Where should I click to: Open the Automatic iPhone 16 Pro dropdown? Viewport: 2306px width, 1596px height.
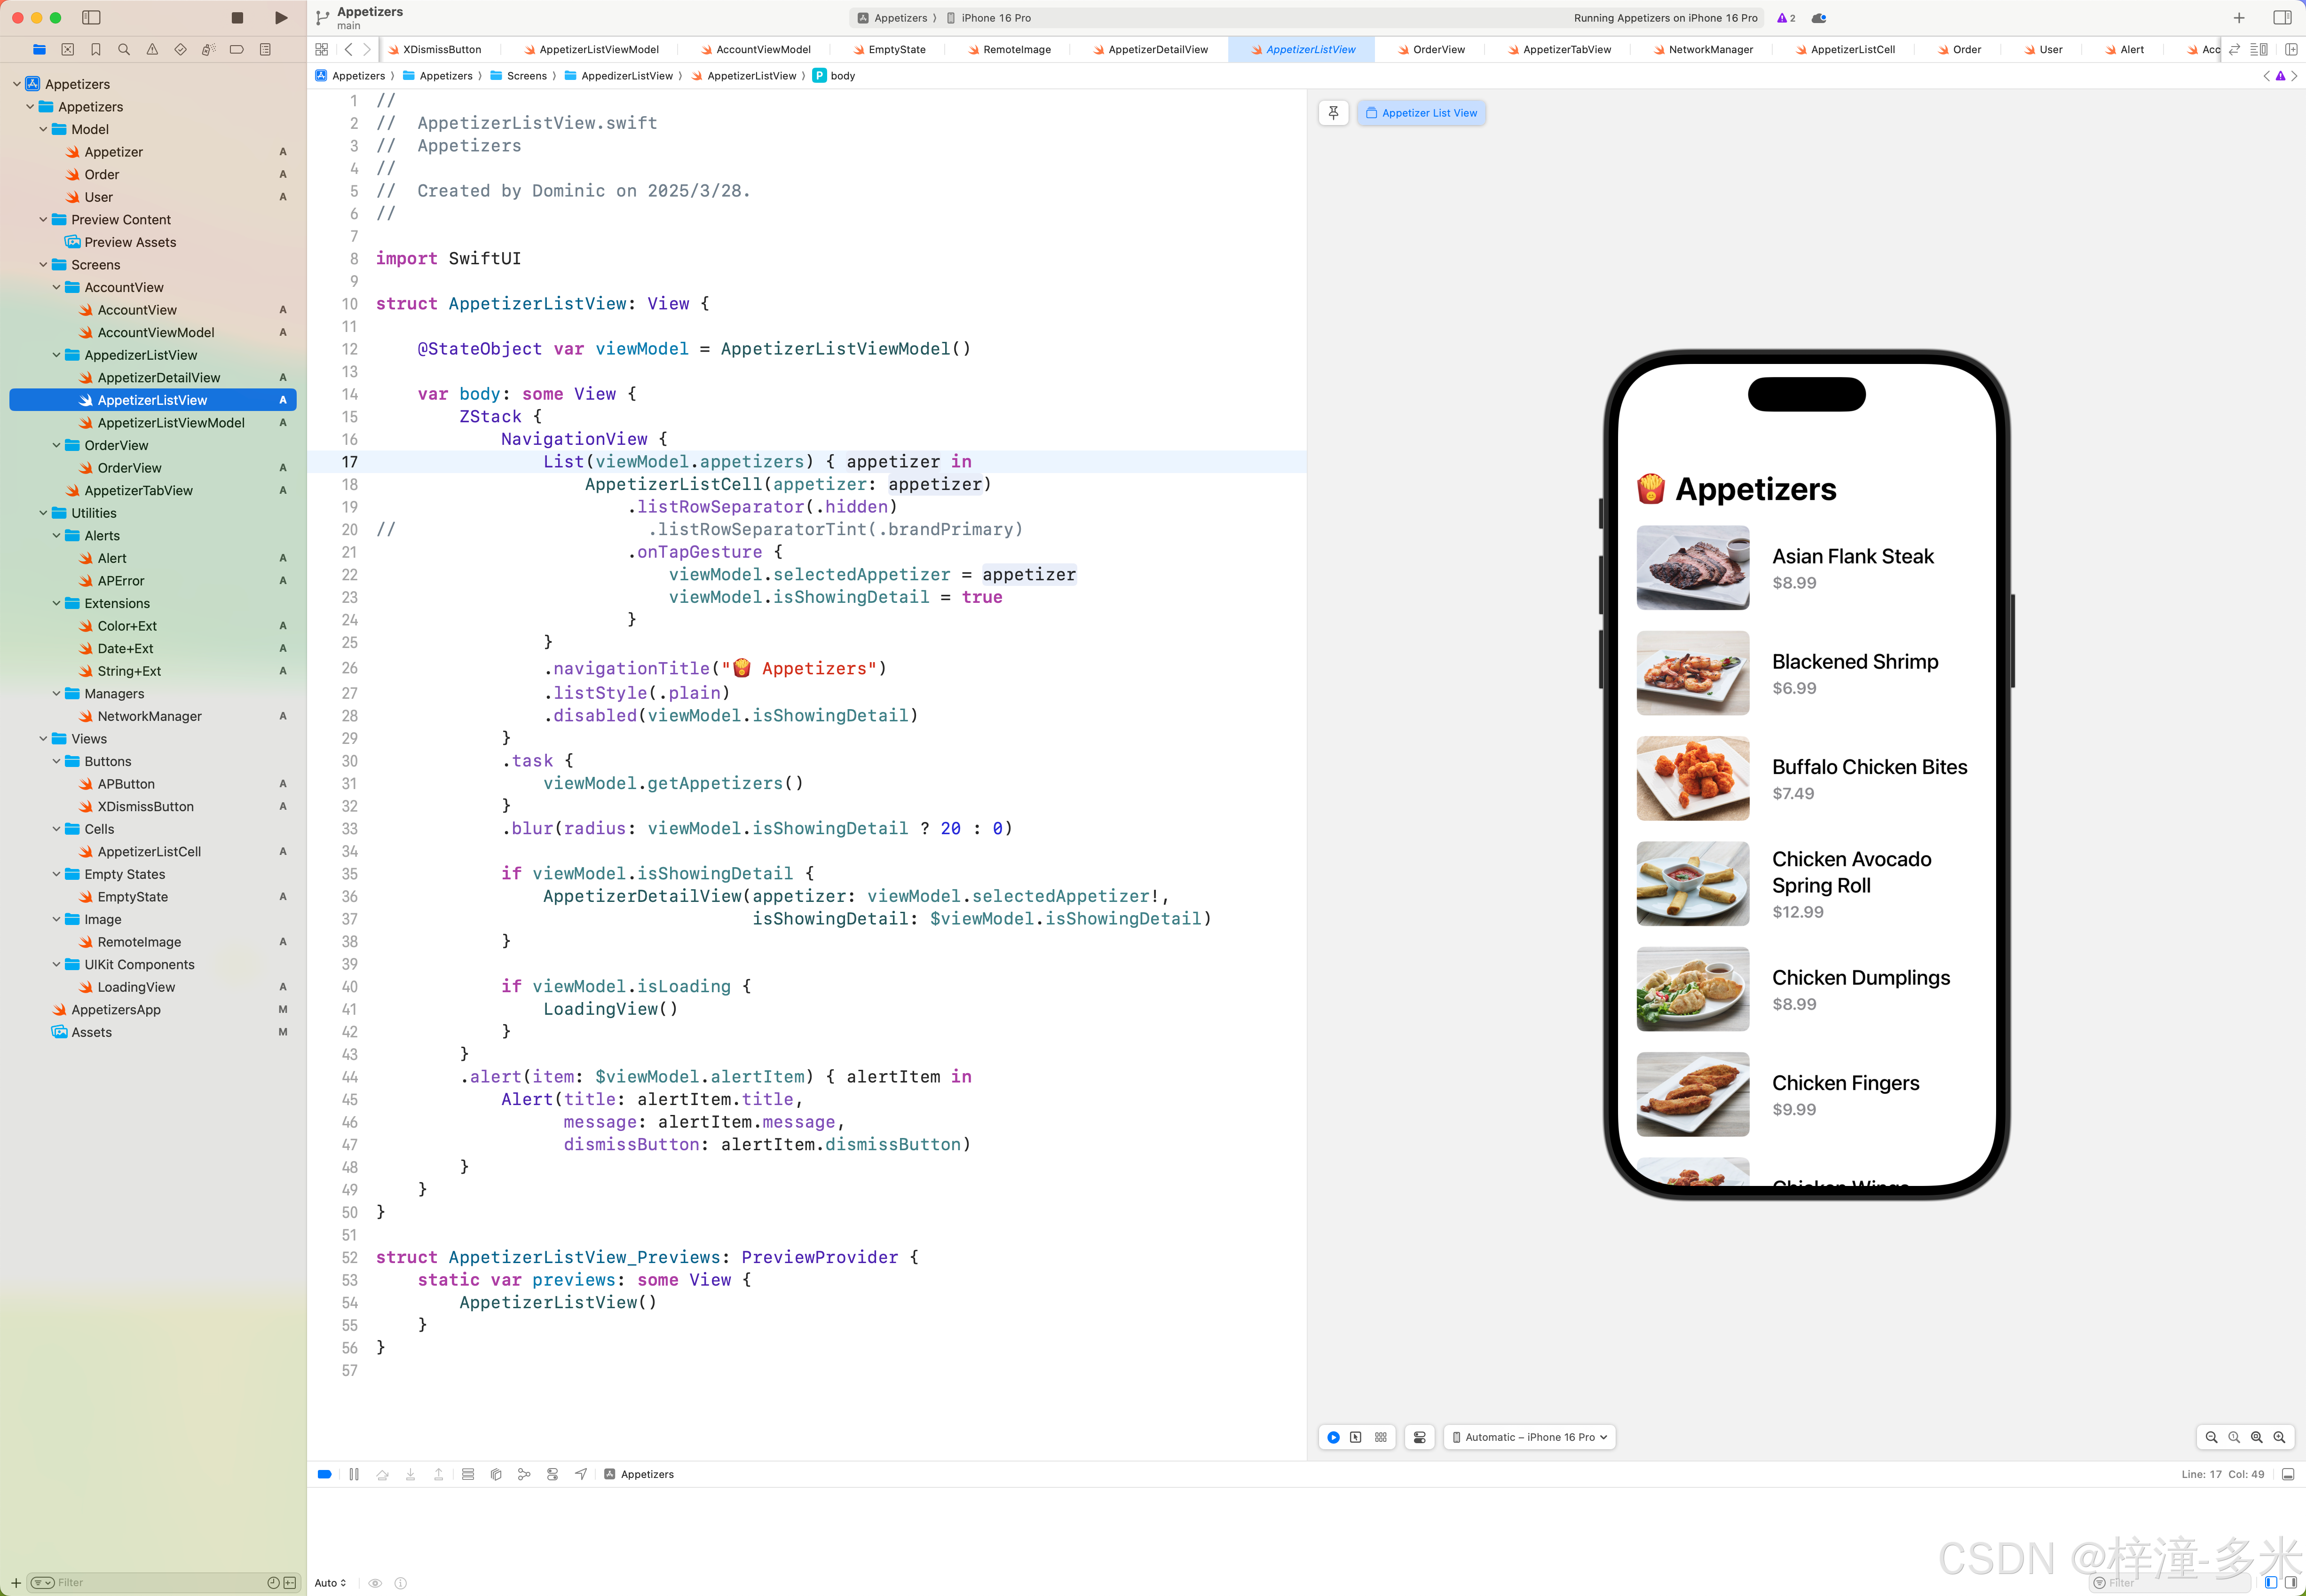click(x=1529, y=1437)
